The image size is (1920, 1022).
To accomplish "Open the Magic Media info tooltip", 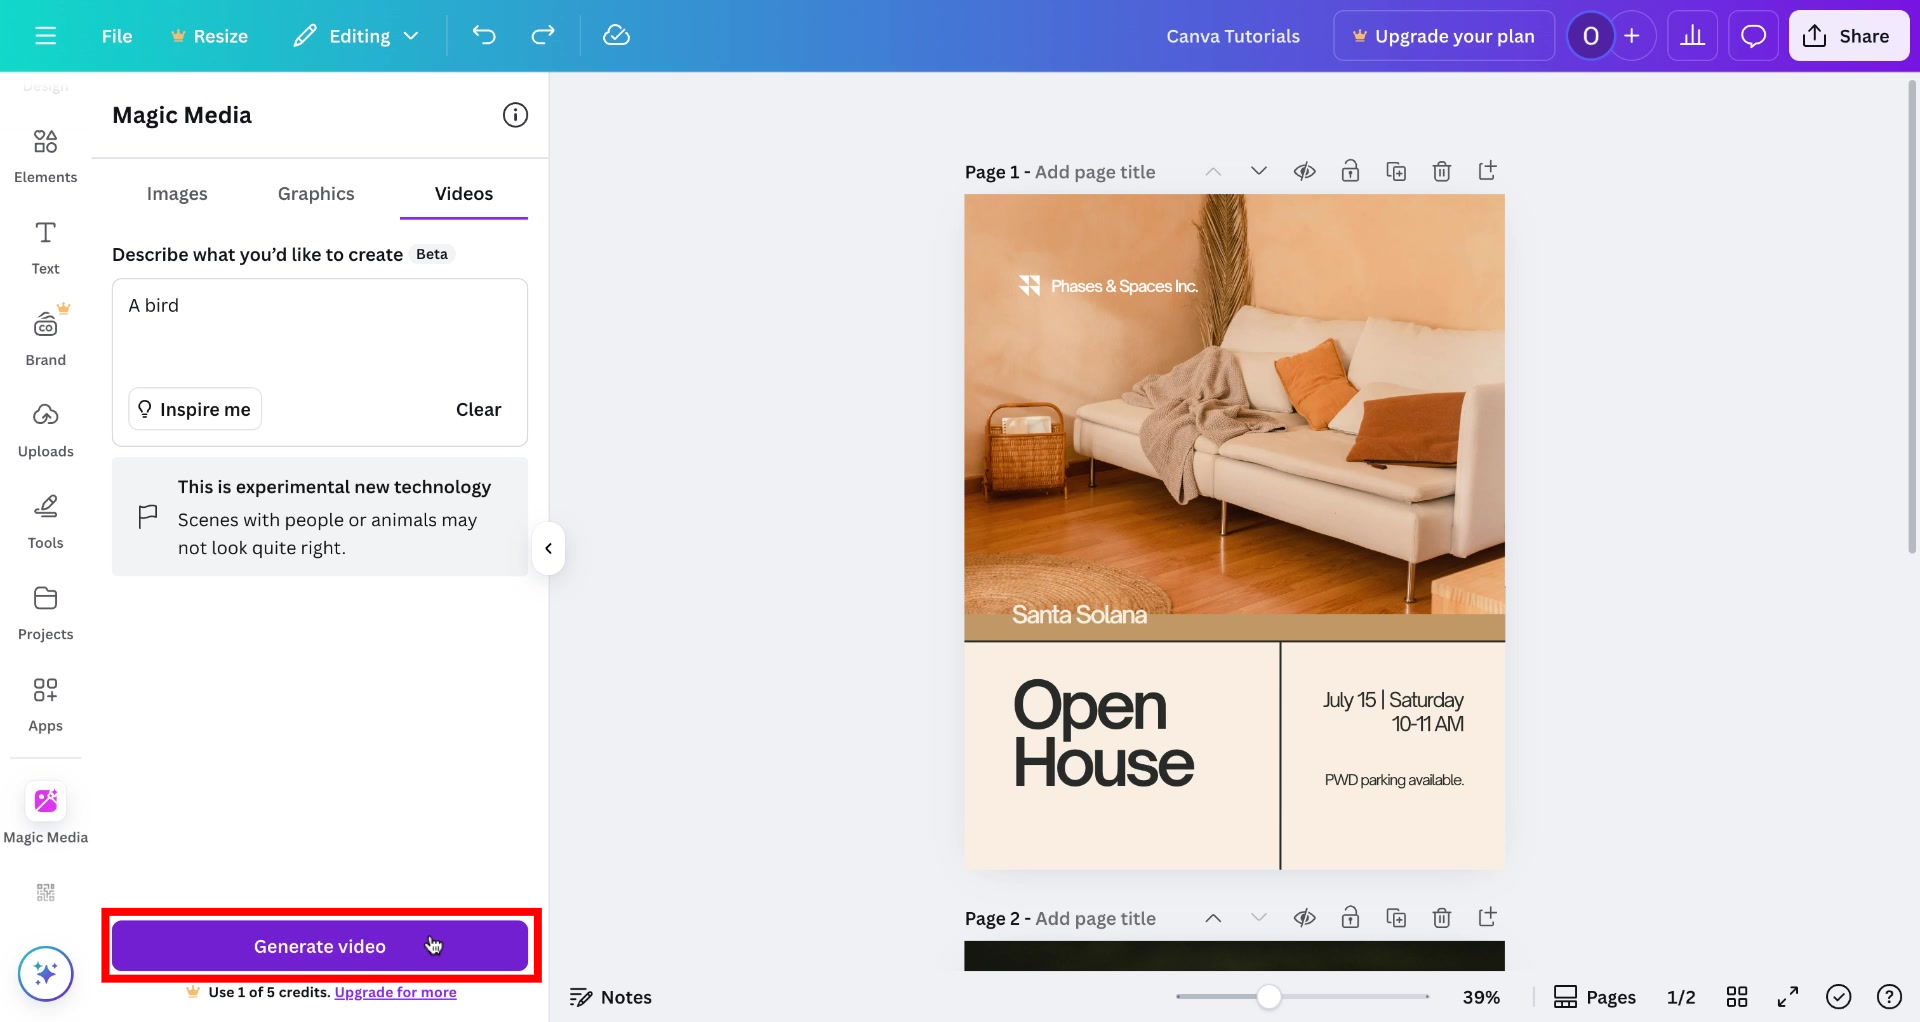I will pyautogui.click(x=515, y=115).
